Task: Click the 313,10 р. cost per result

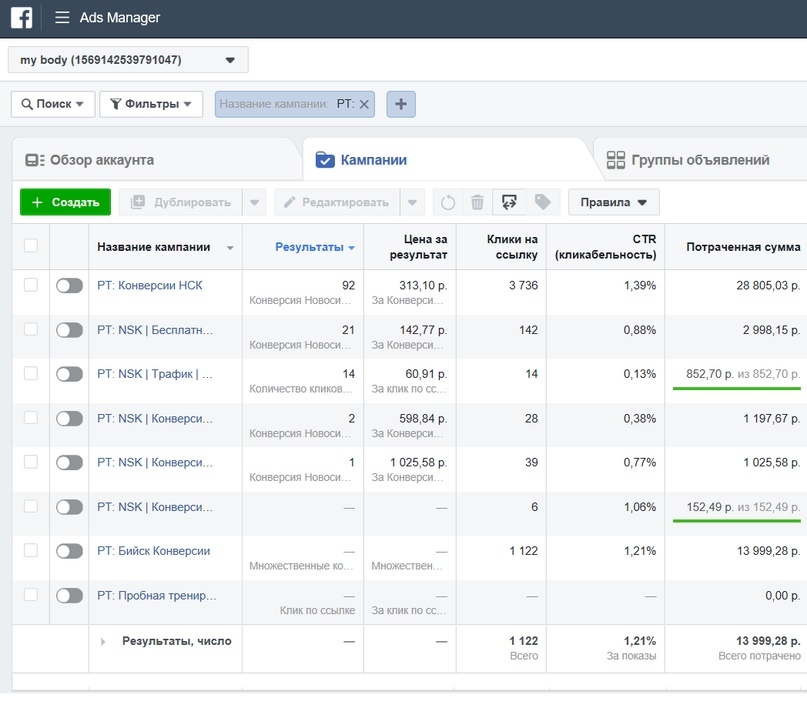Action: click(x=423, y=285)
